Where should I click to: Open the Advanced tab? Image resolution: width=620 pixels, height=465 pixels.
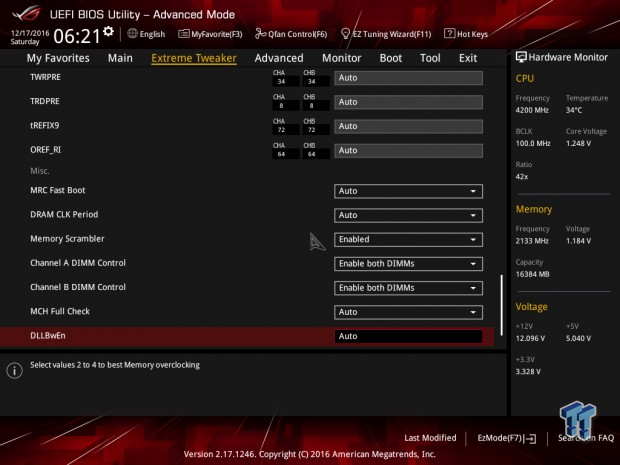click(x=279, y=58)
